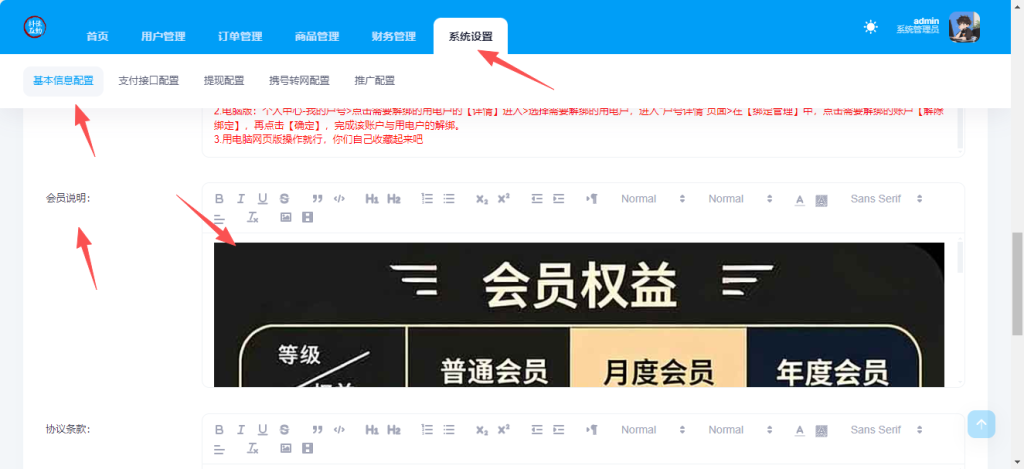Pick text color in 协议条款 editor
Image resolution: width=1024 pixels, height=469 pixels.
pyautogui.click(x=800, y=430)
